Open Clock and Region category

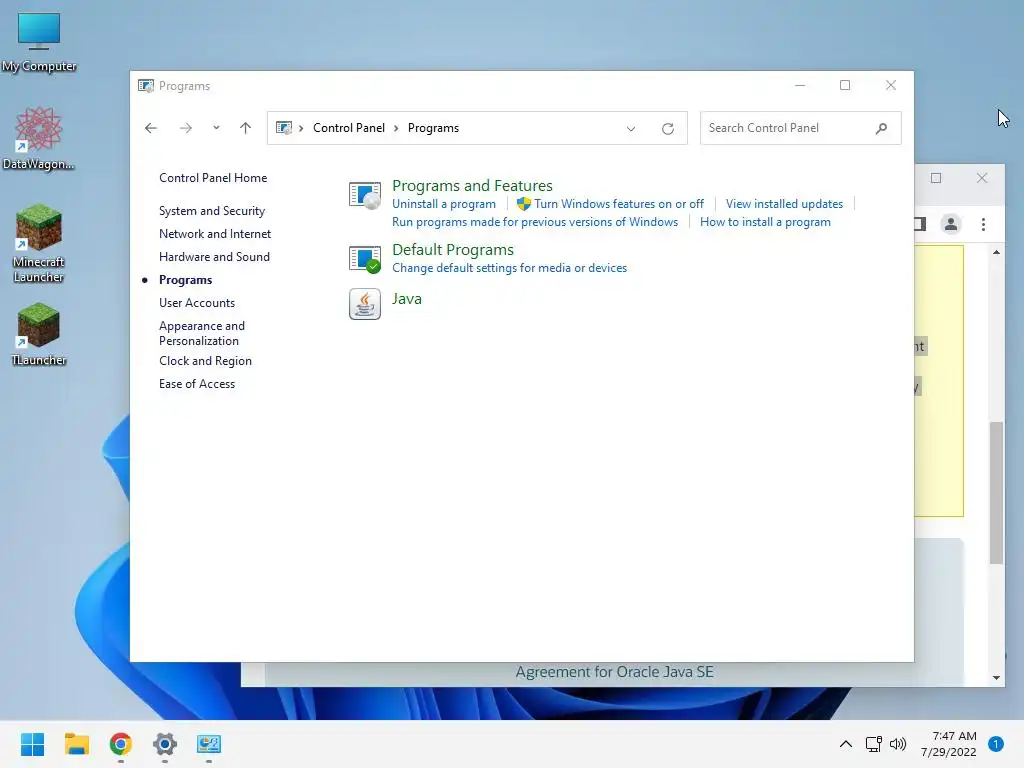(x=205, y=361)
